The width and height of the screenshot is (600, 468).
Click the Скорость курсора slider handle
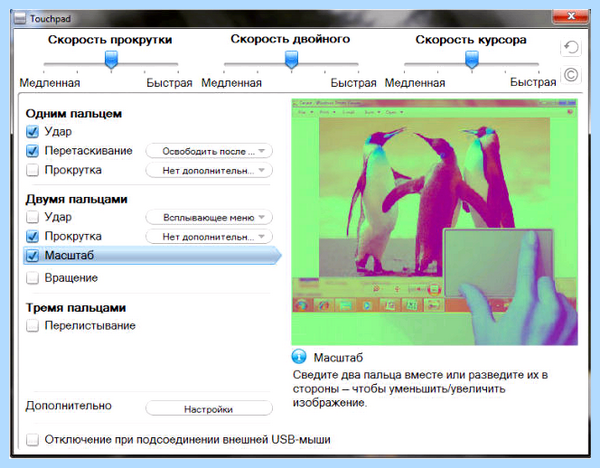pyautogui.click(x=472, y=60)
